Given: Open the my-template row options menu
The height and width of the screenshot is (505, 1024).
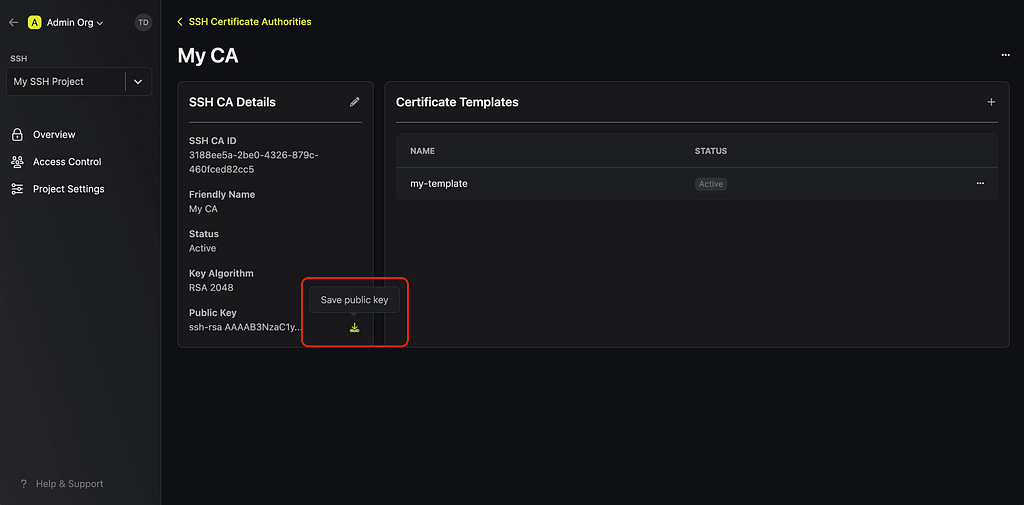Looking at the screenshot, I should [x=980, y=184].
